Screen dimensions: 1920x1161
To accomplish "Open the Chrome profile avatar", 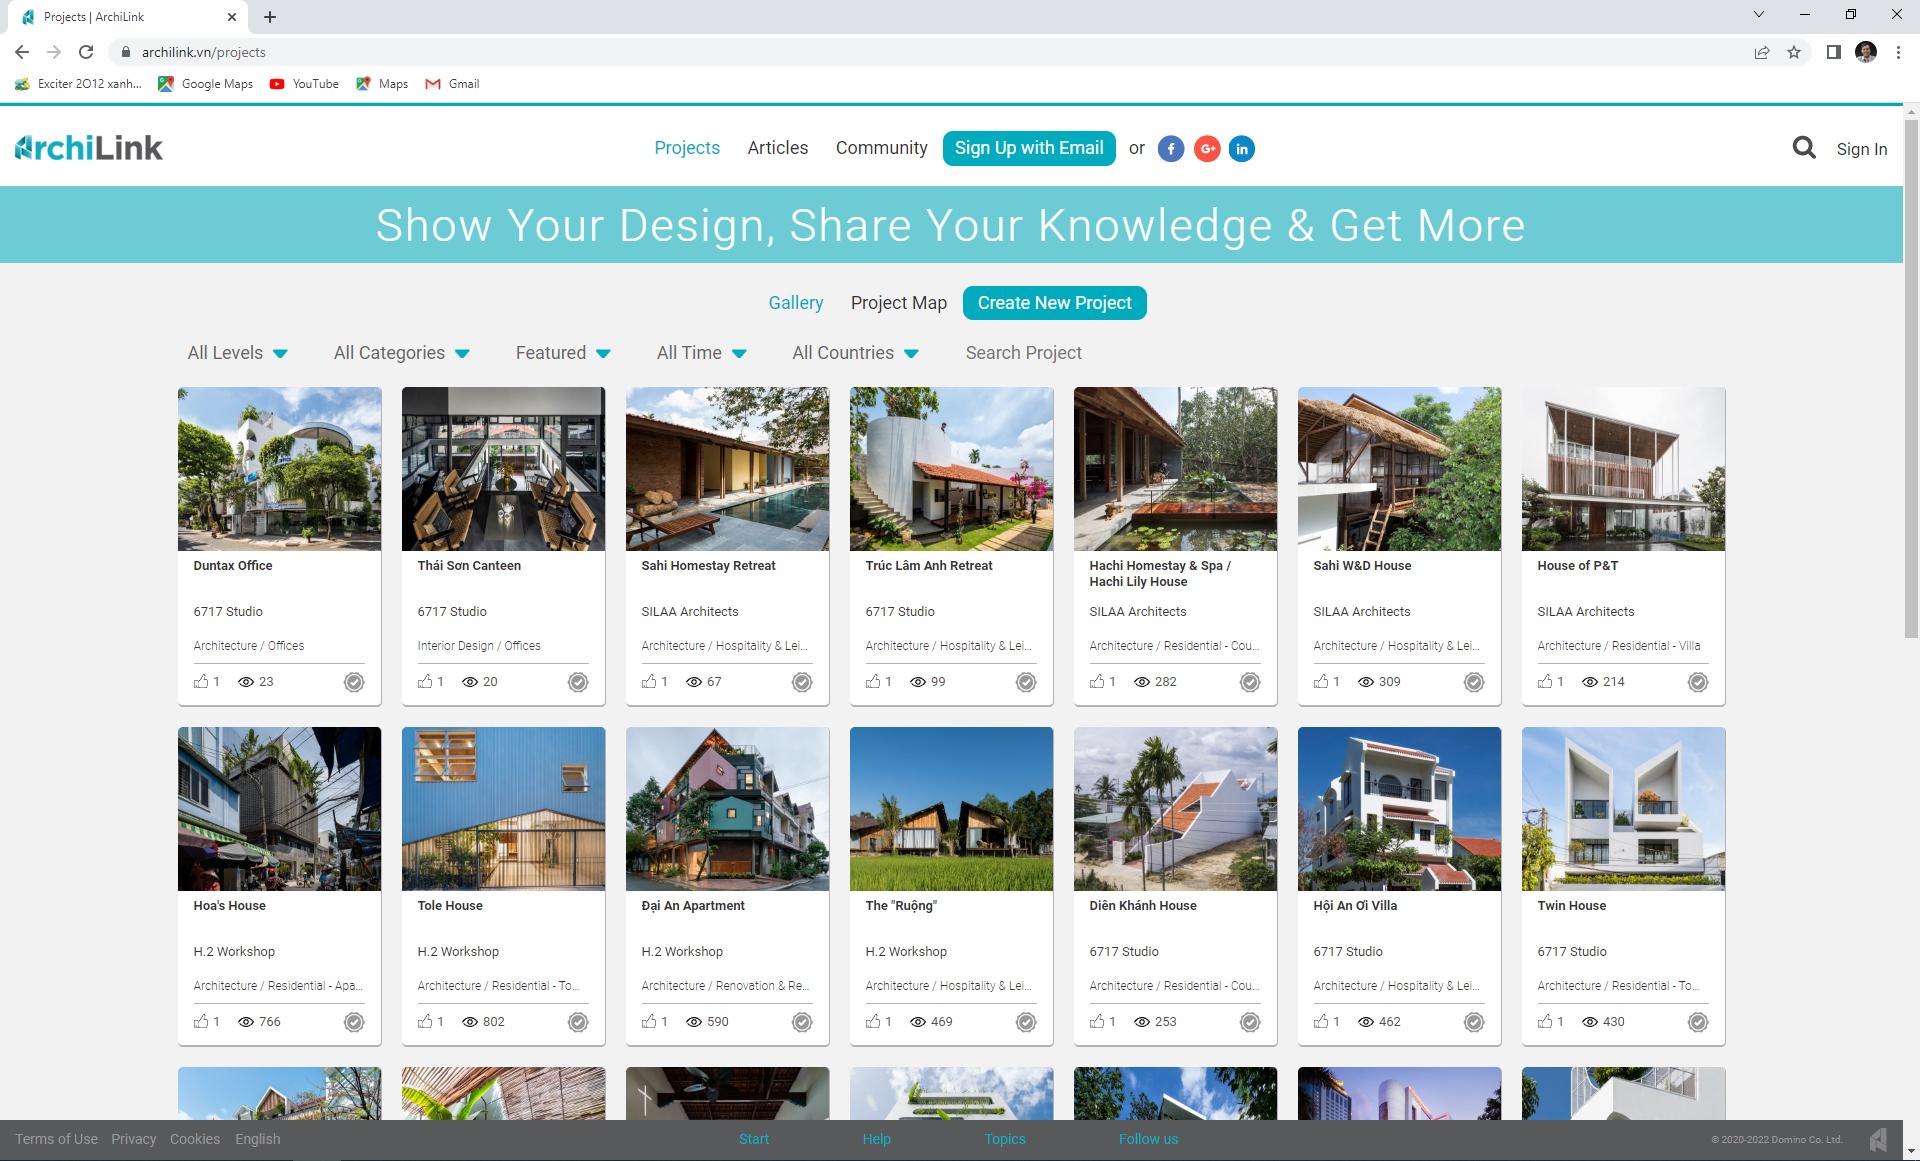I will 1866,52.
